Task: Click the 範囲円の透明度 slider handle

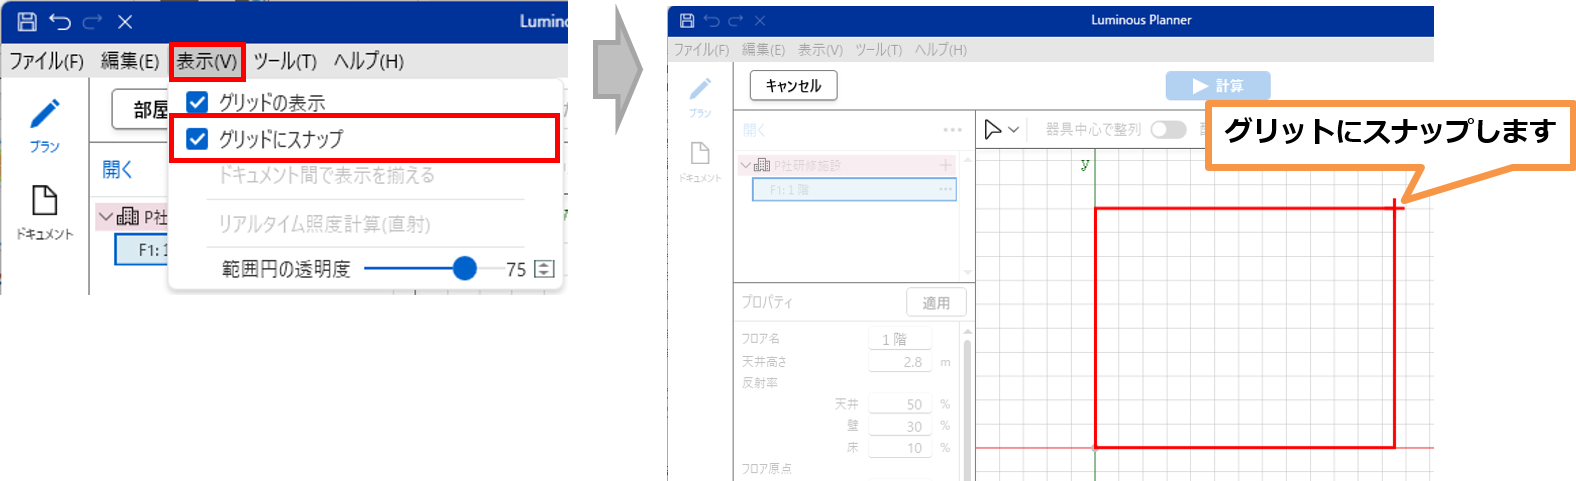Action: (464, 268)
